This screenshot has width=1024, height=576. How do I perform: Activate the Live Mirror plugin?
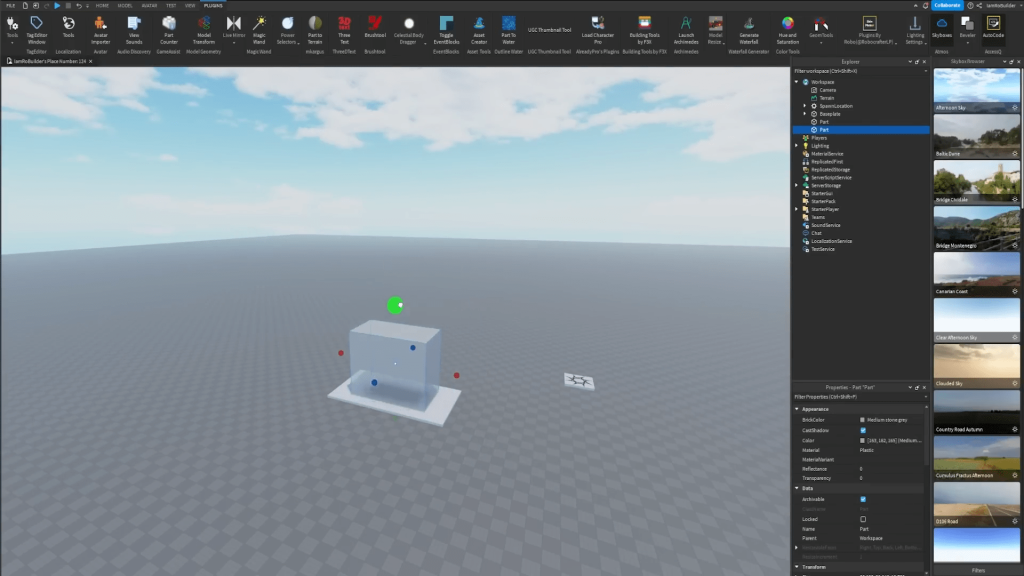[x=234, y=29]
